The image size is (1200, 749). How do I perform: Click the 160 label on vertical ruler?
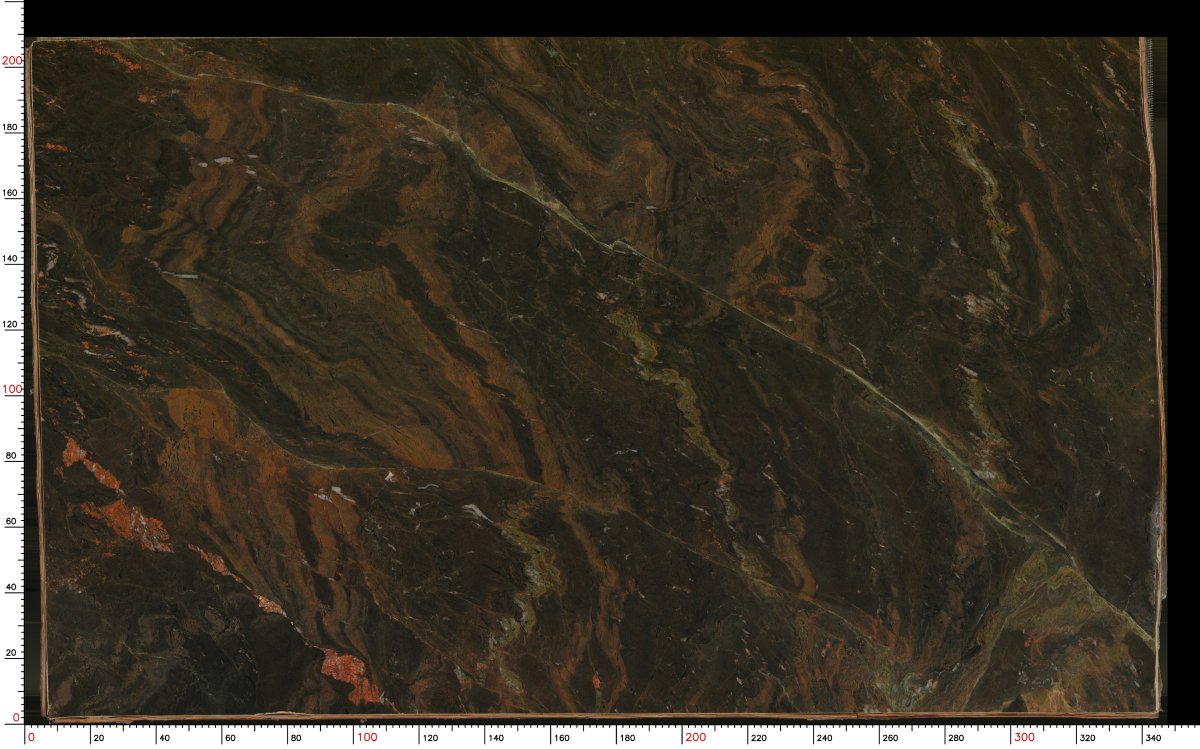tap(12, 193)
